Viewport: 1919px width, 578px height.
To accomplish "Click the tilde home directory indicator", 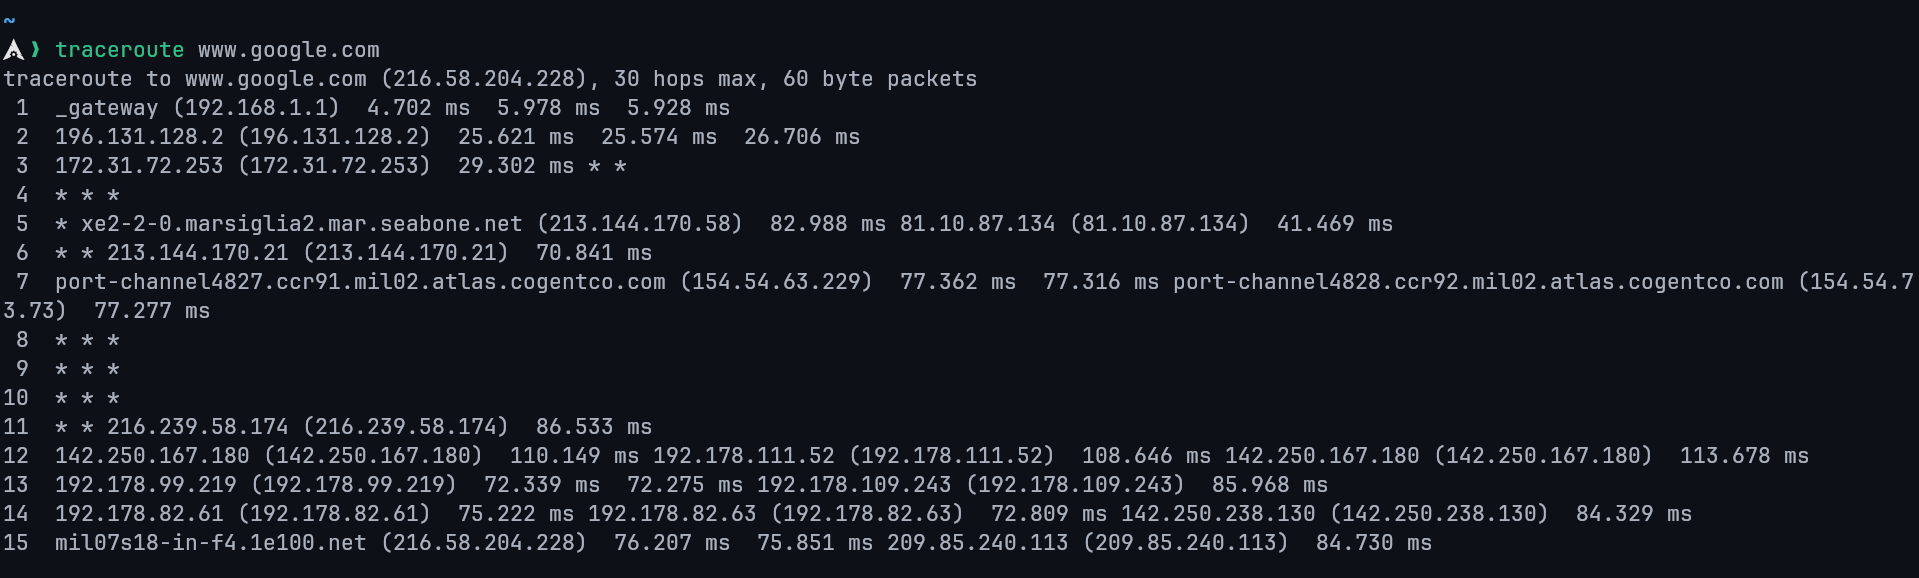I will pos(9,21).
